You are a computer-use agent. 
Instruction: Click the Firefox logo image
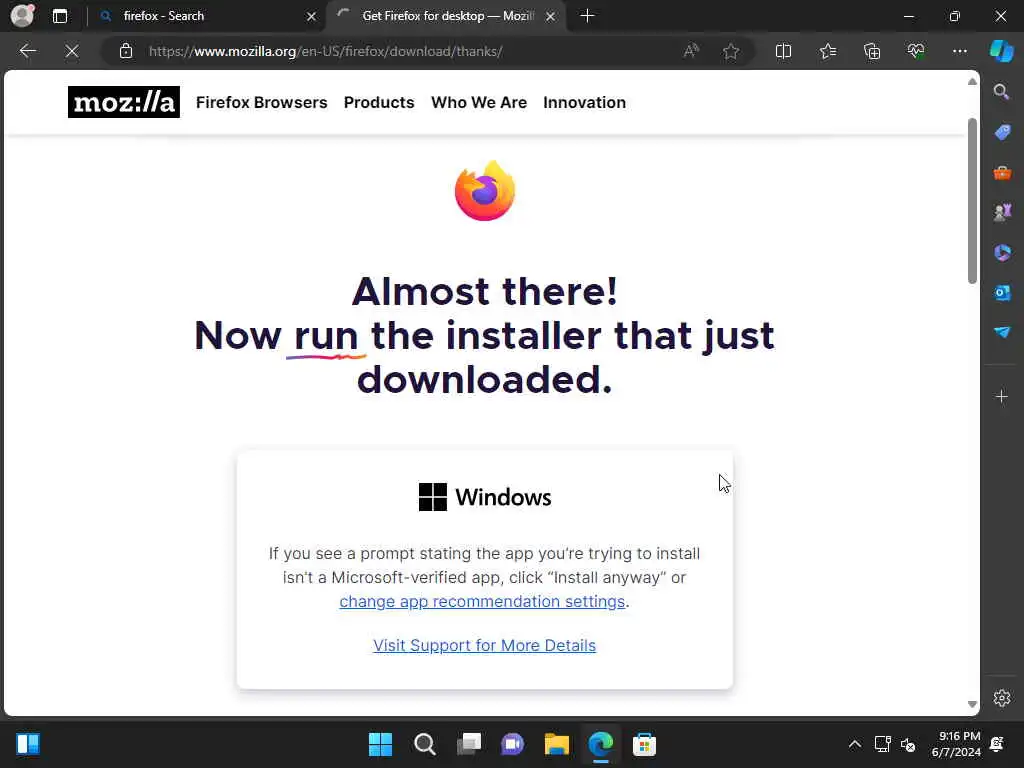coord(485,191)
